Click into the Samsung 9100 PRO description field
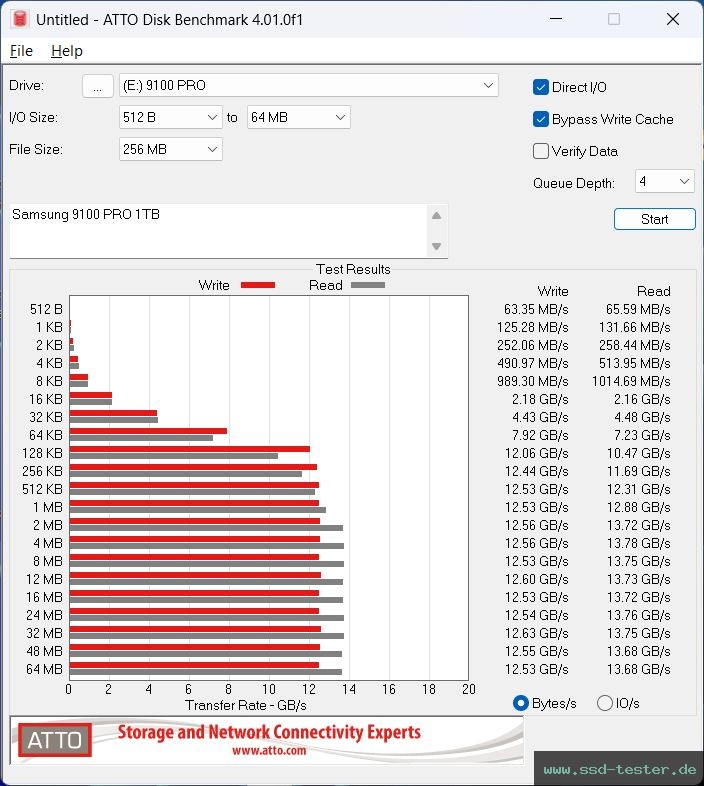This screenshot has width=704, height=786. [x=218, y=231]
